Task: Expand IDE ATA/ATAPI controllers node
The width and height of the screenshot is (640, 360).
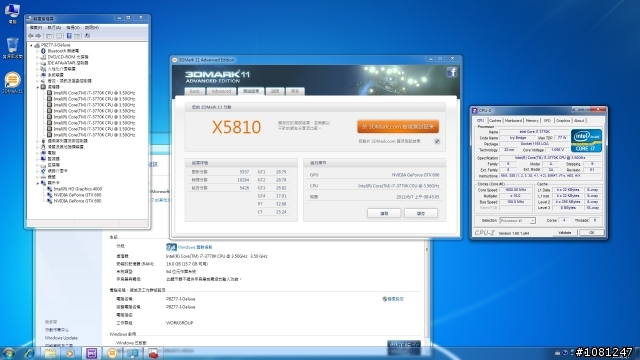Action: point(37,63)
